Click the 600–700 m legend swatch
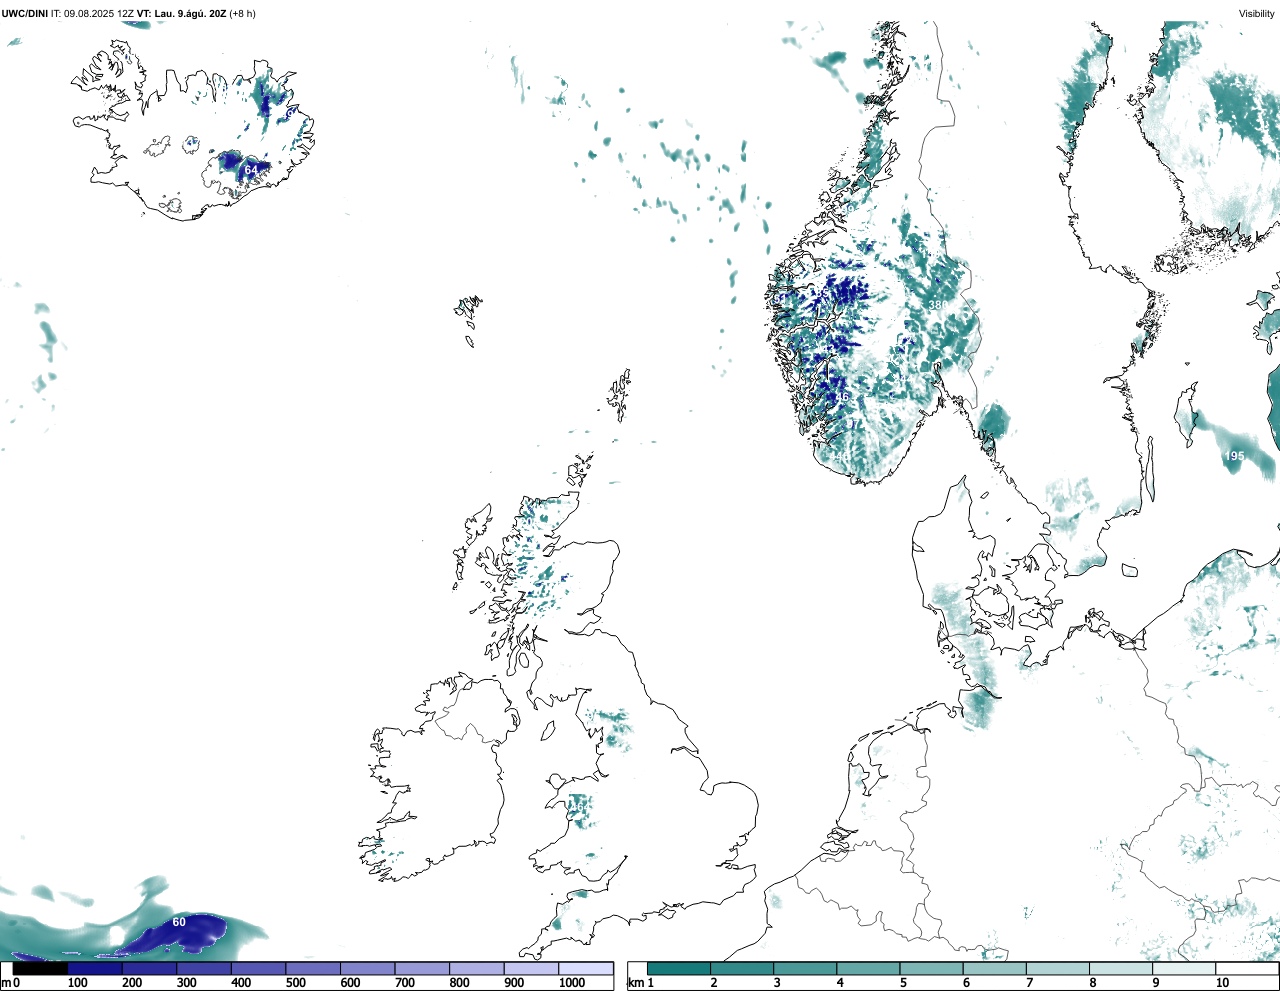This screenshot has height=991, width=1280. [x=367, y=968]
